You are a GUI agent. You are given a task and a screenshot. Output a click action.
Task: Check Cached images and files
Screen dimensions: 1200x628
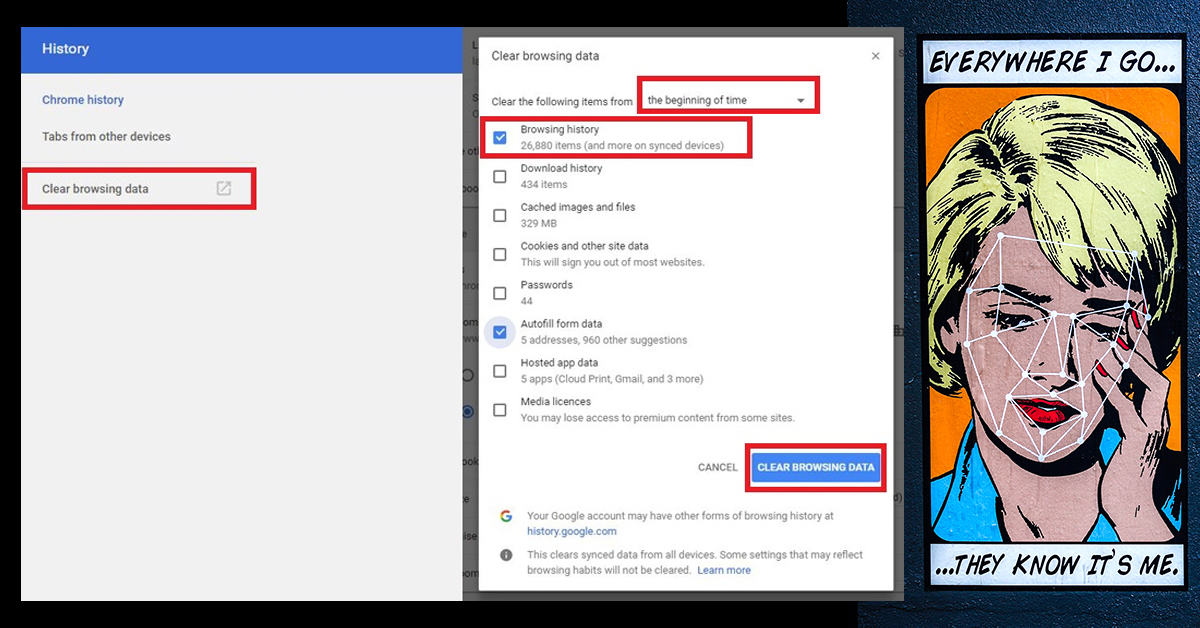click(x=500, y=215)
